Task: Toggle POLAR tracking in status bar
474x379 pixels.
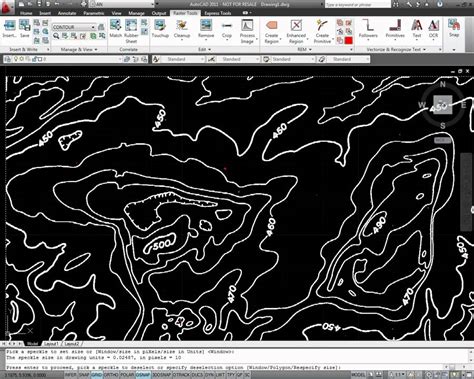Action: pos(126,375)
